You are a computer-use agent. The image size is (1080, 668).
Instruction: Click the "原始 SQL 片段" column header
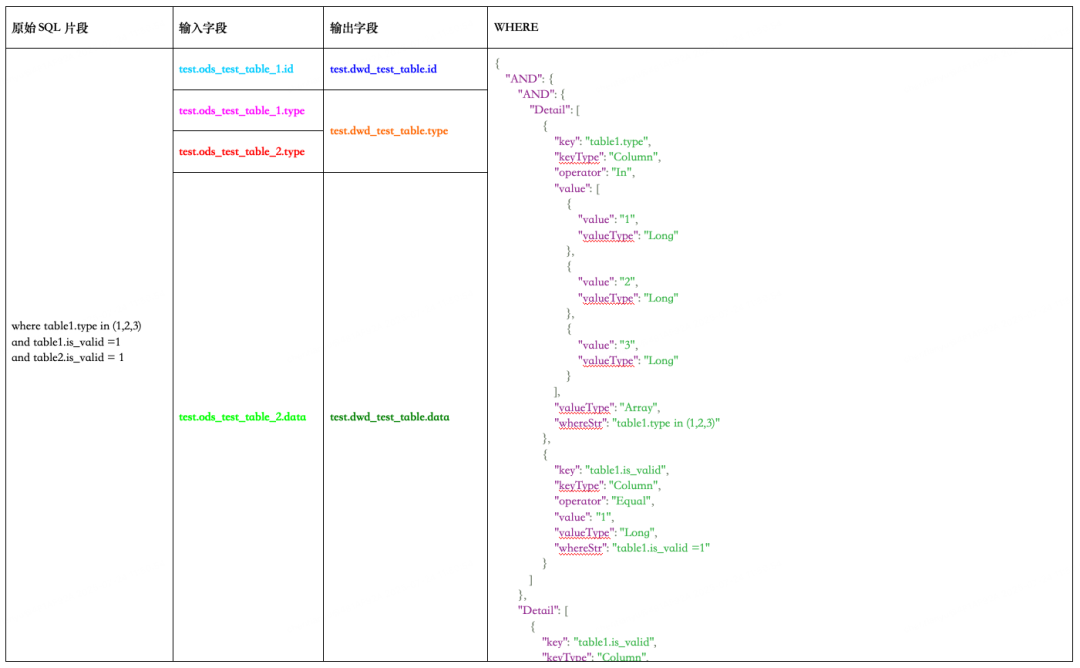pos(89,28)
